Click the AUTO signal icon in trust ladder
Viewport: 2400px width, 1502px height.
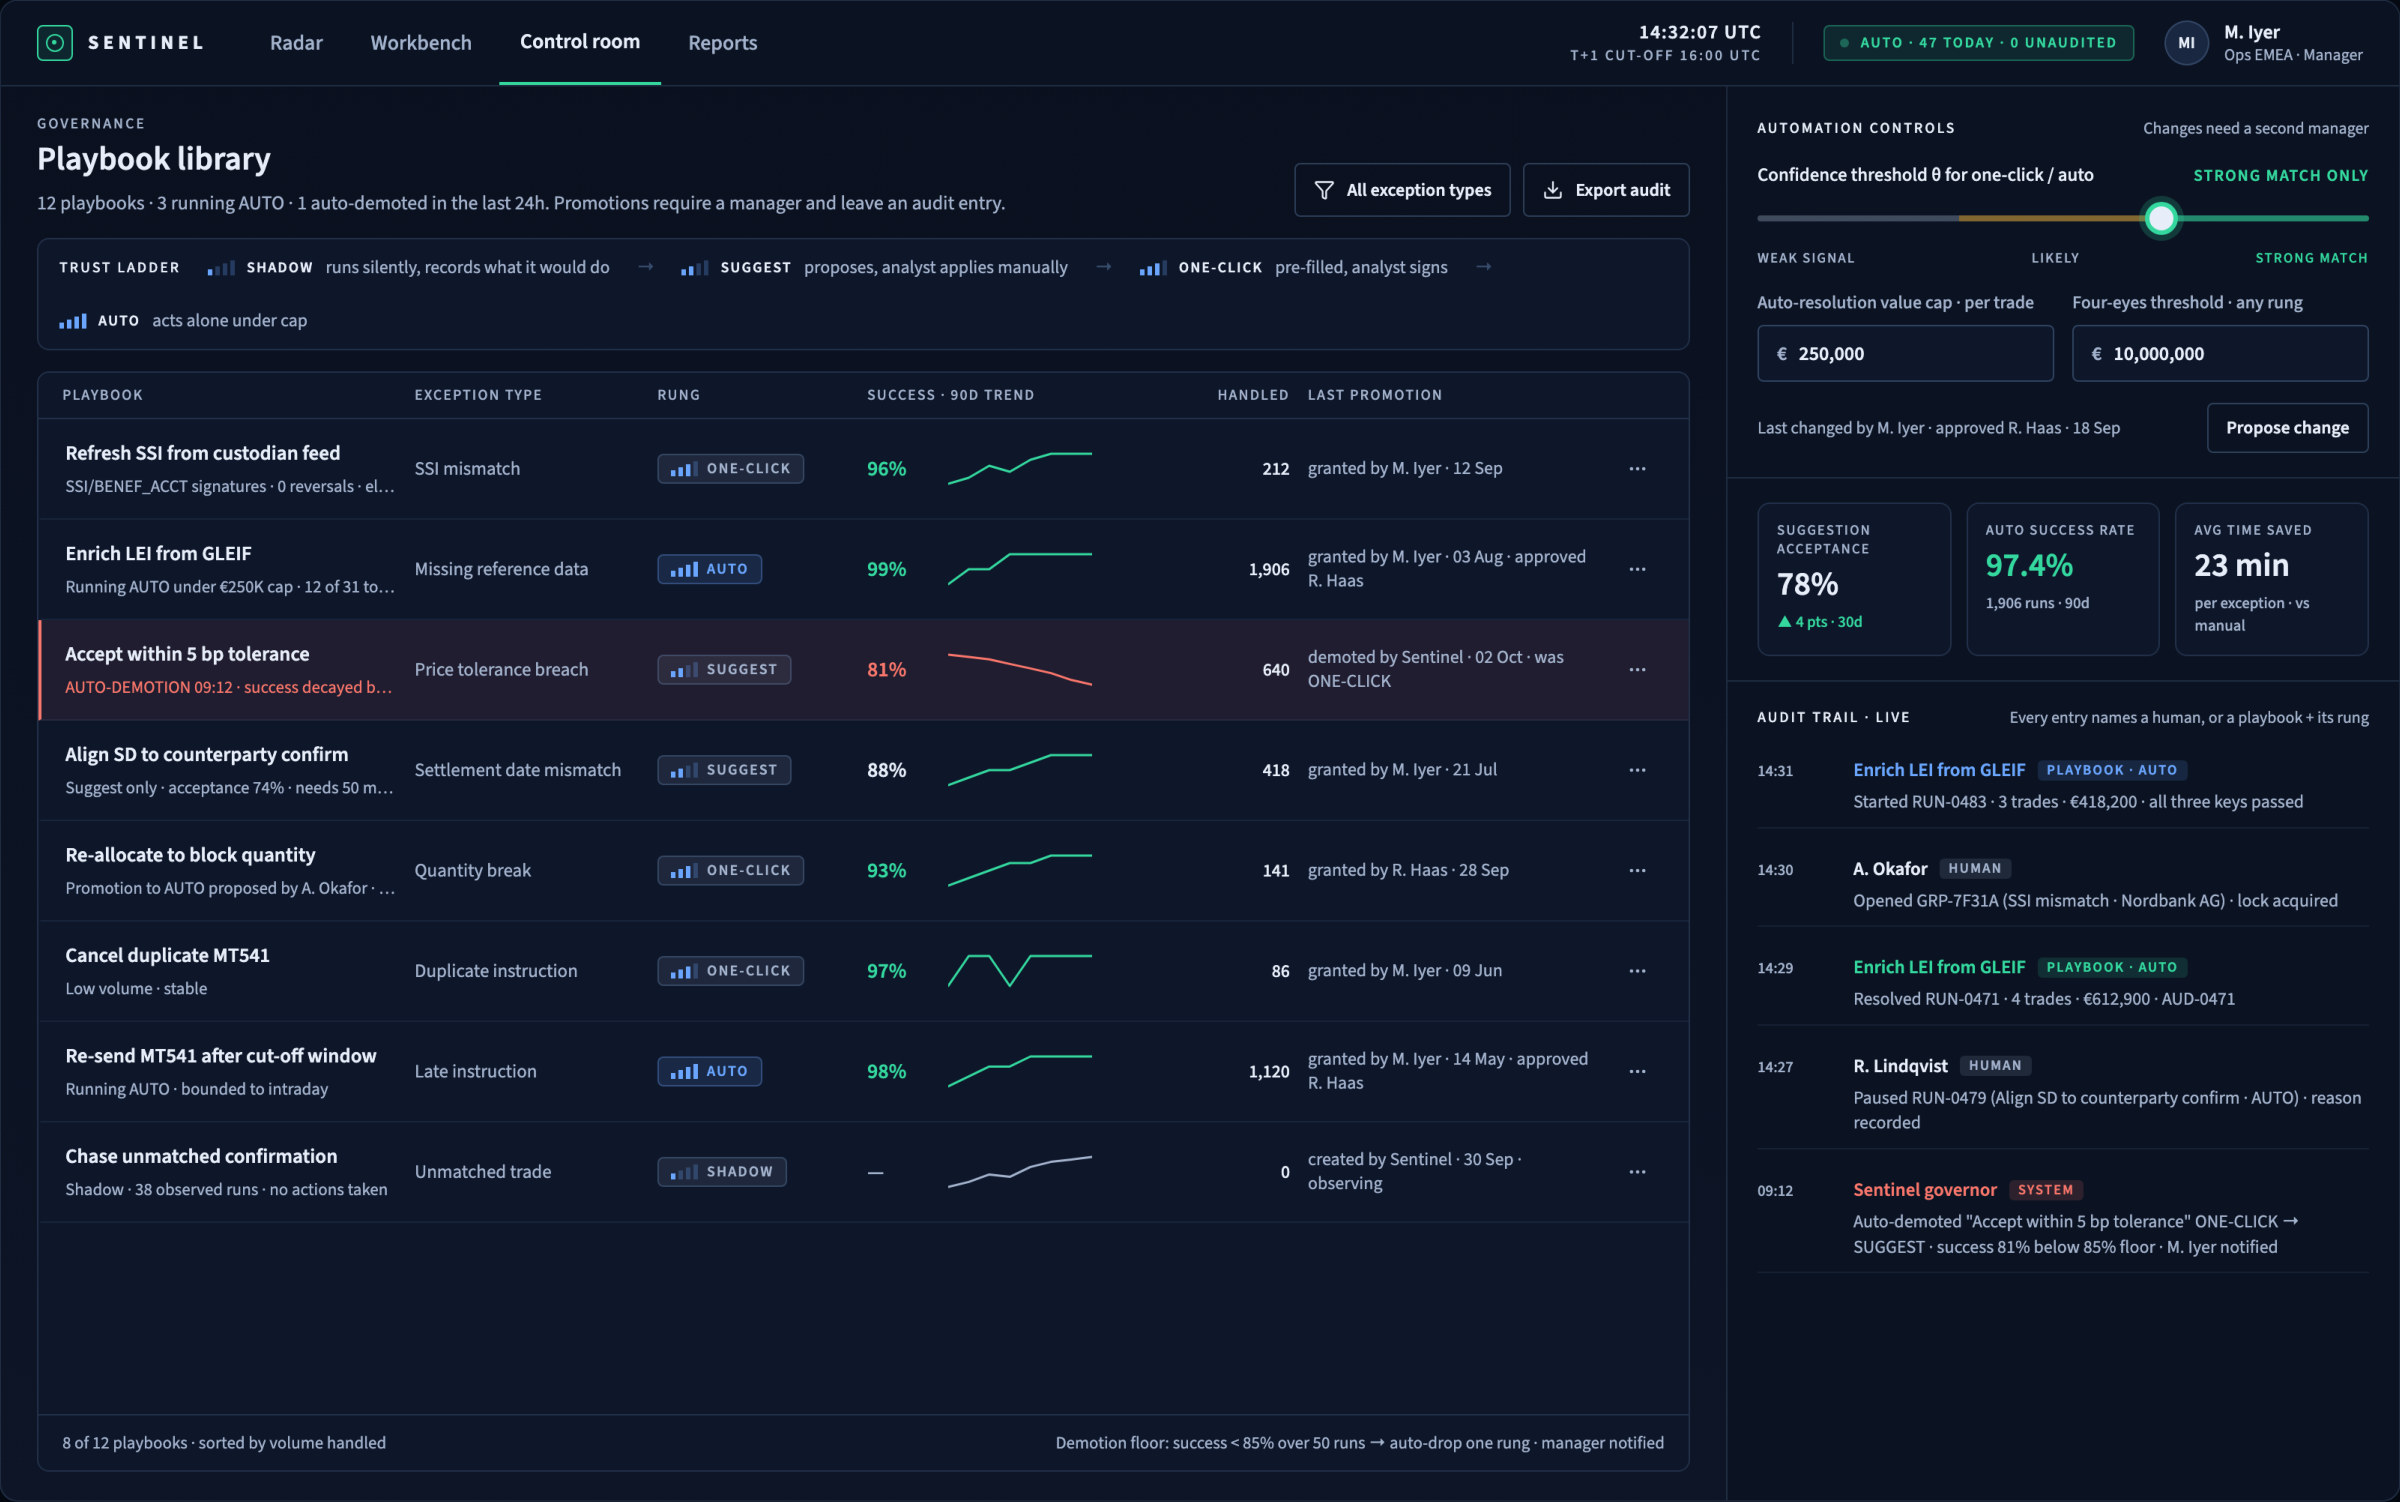pyautogui.click(x=73, y=321)
